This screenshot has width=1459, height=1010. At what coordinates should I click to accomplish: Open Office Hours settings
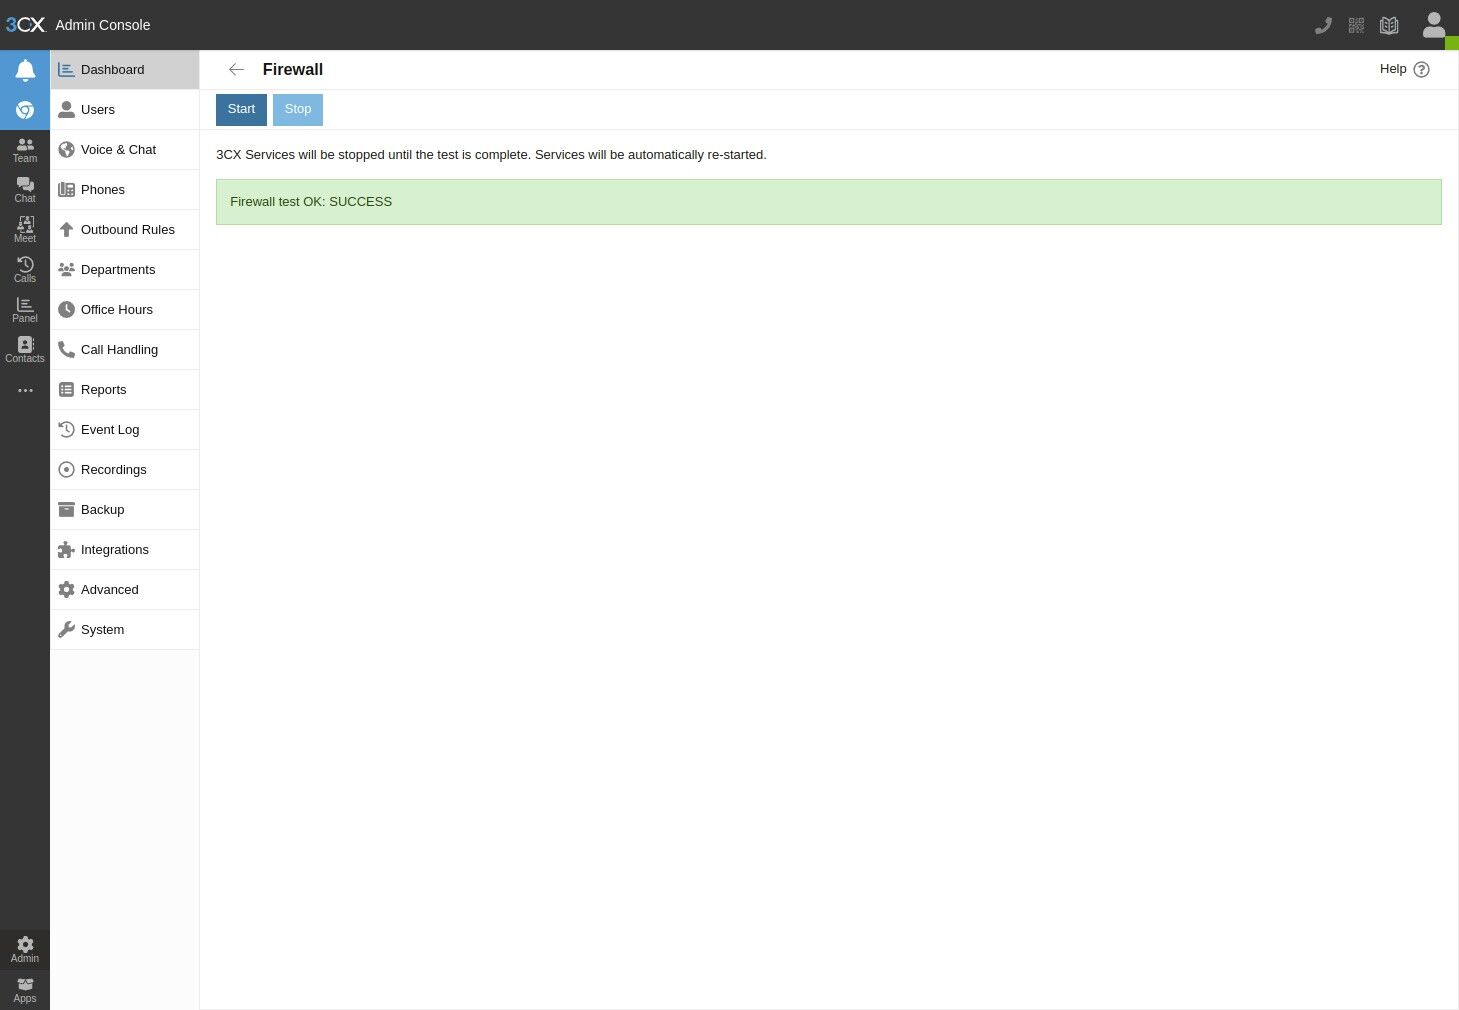[125, 310]
